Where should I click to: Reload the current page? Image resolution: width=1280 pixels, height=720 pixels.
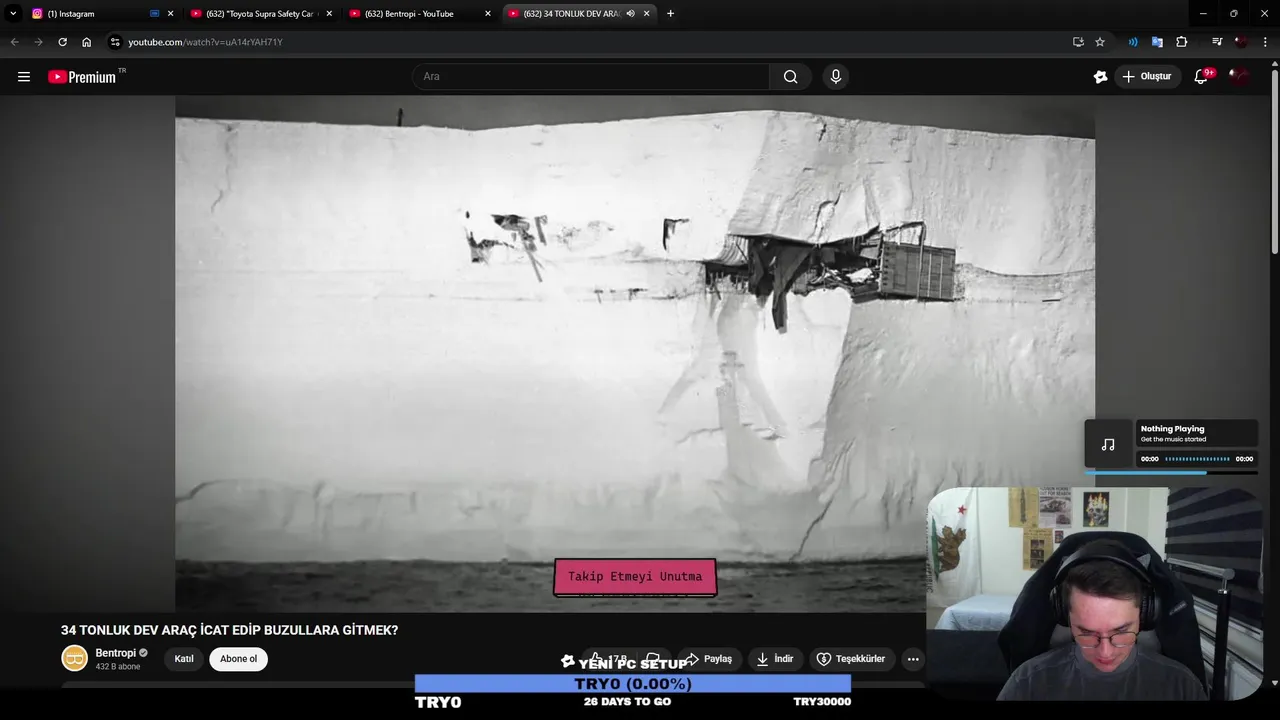pyautogui.click(x=62, y=42)
